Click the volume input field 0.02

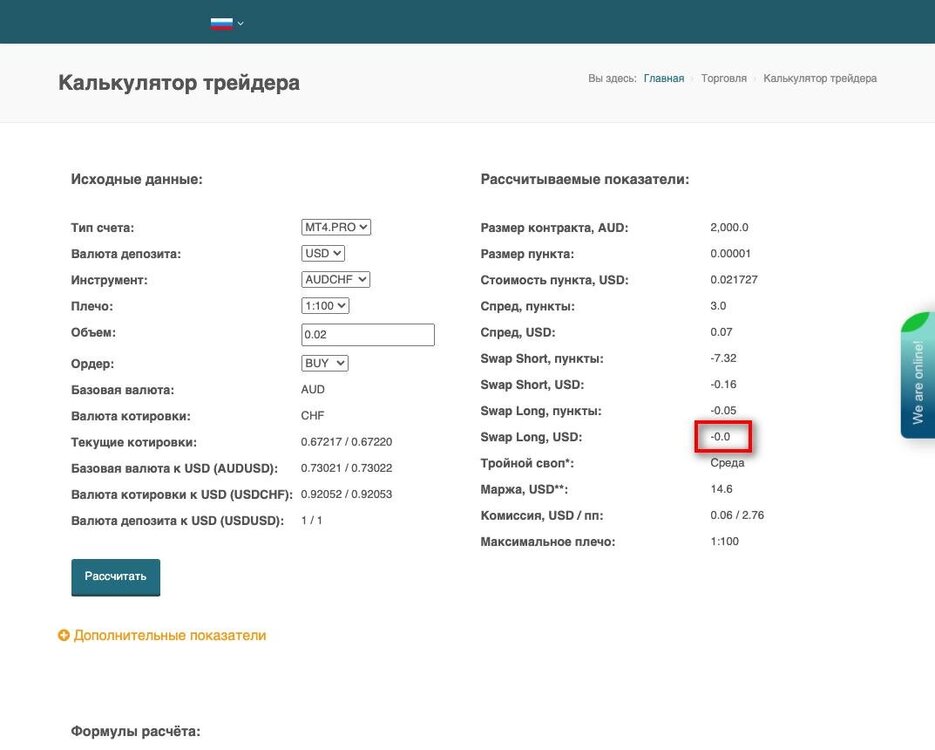click(368, 334)
